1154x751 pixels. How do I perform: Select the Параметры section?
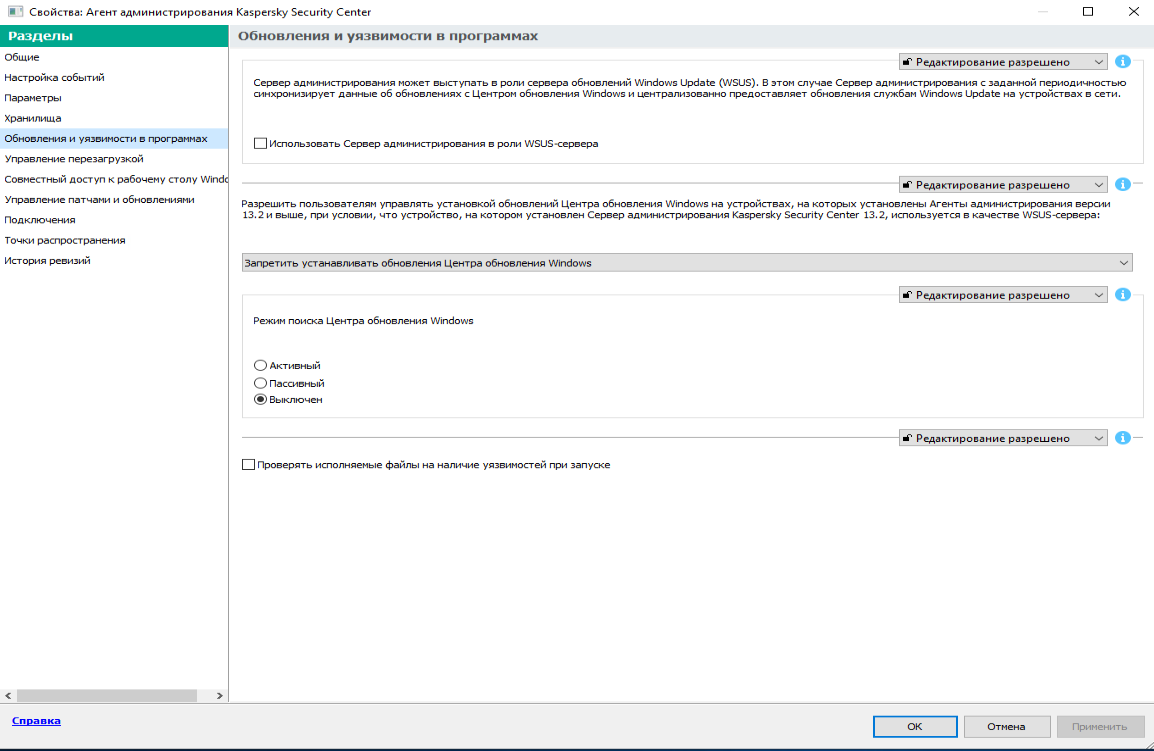click(114, 98)
